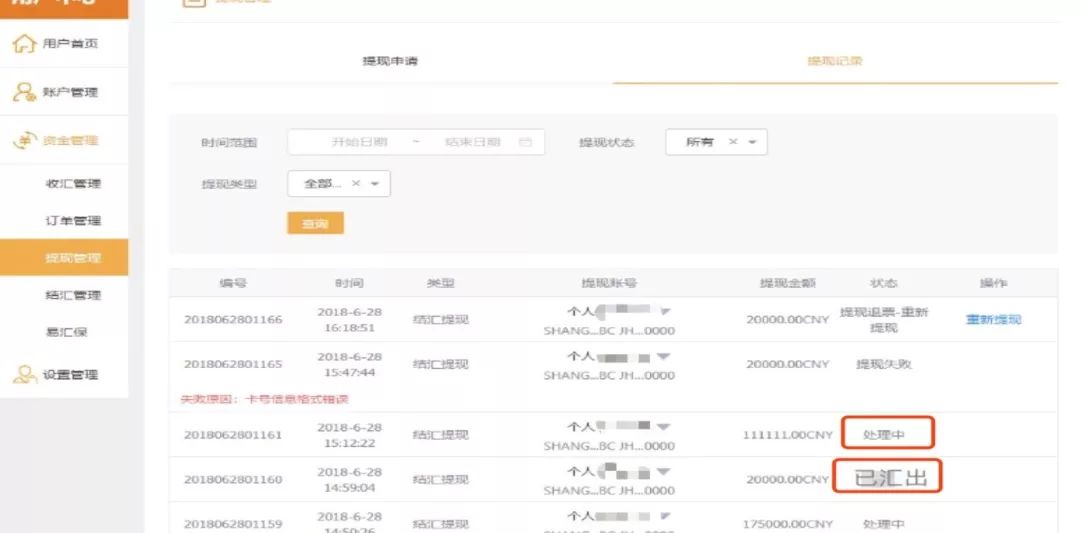Expand account arrow in row 2018062801160
This screenshot has height=533, width=1080.
[663, 472]
